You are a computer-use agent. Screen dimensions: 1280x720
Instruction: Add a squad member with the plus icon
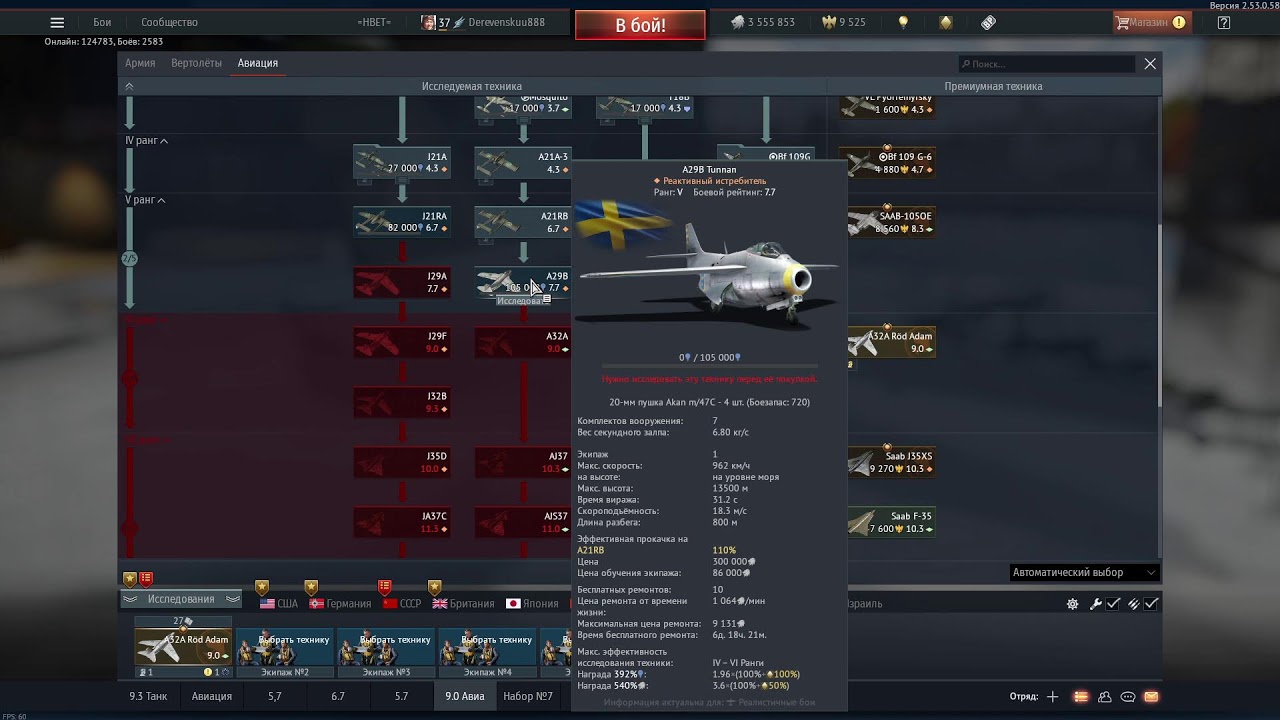coord(1052,696)
